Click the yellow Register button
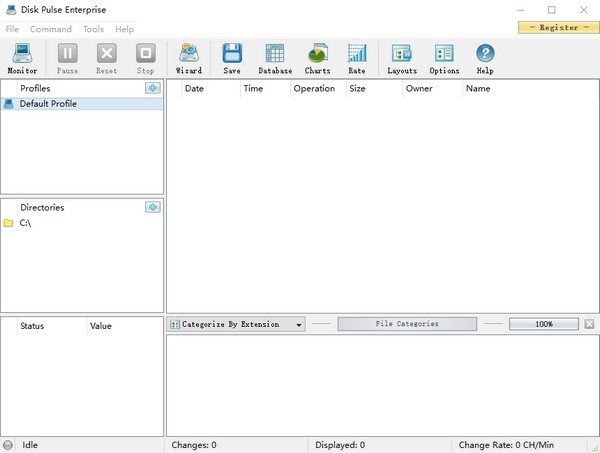This screenshot has height=453, width=600. coord(558,28)
